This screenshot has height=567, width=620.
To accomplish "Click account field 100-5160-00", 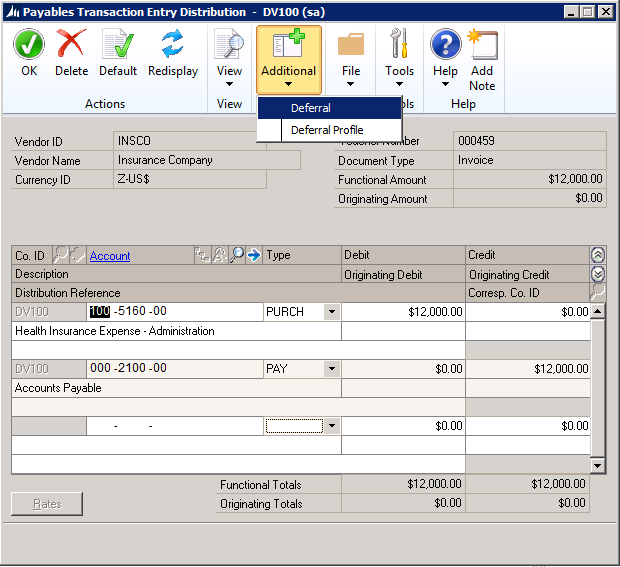I will (175, 312).
